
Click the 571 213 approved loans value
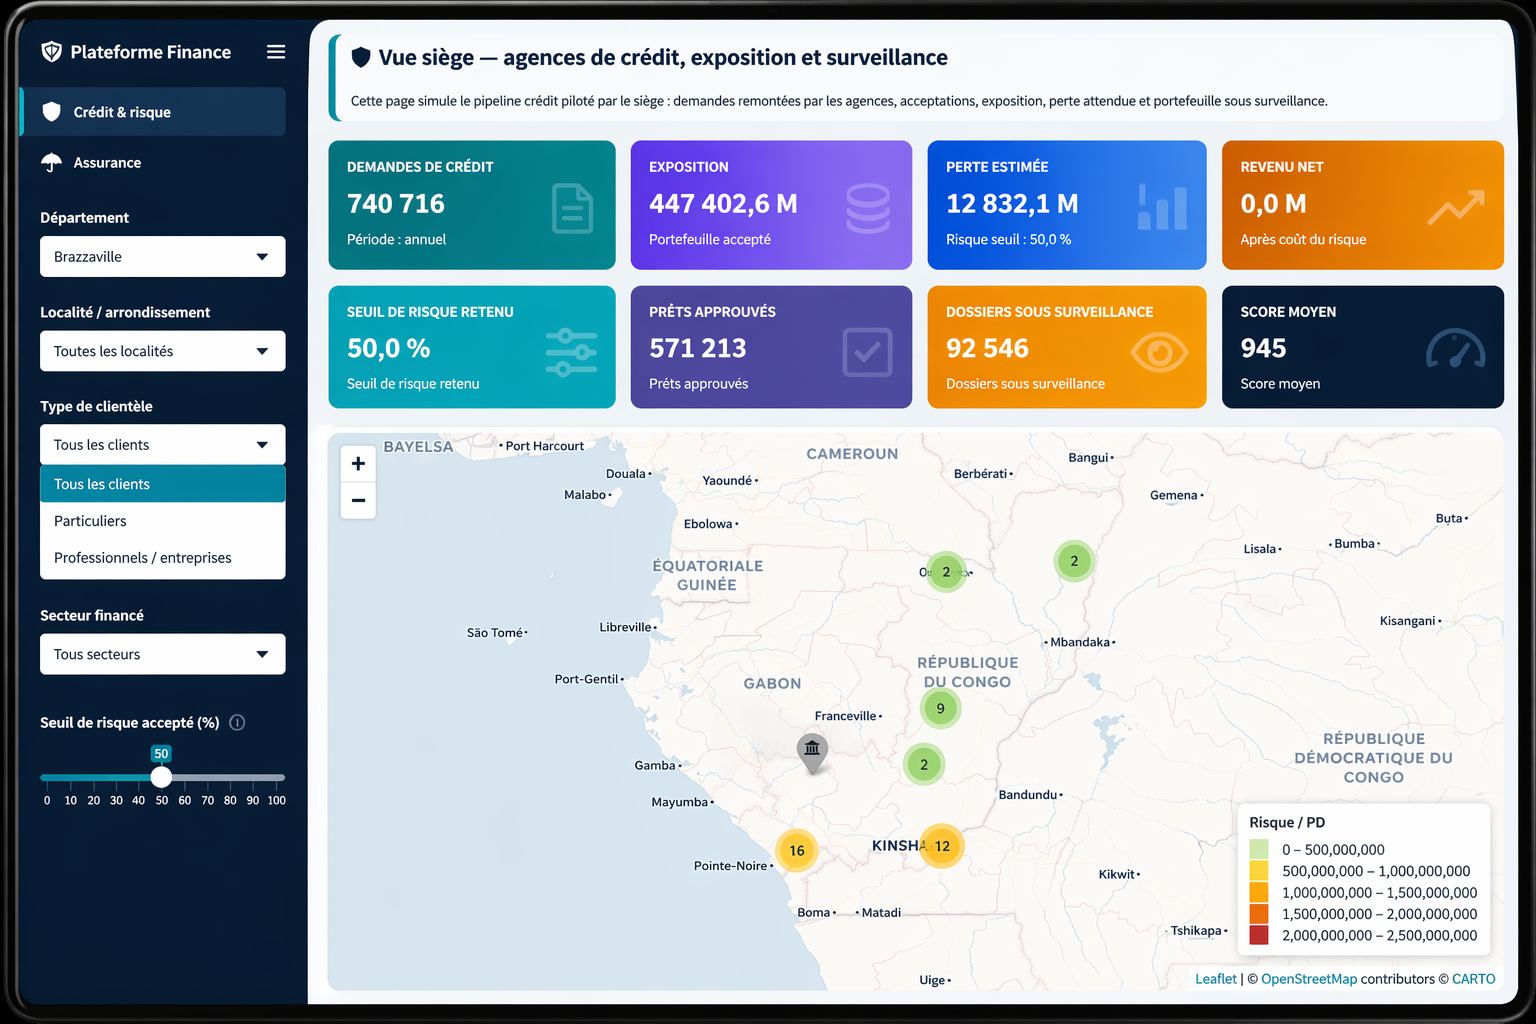pos(698,348)
